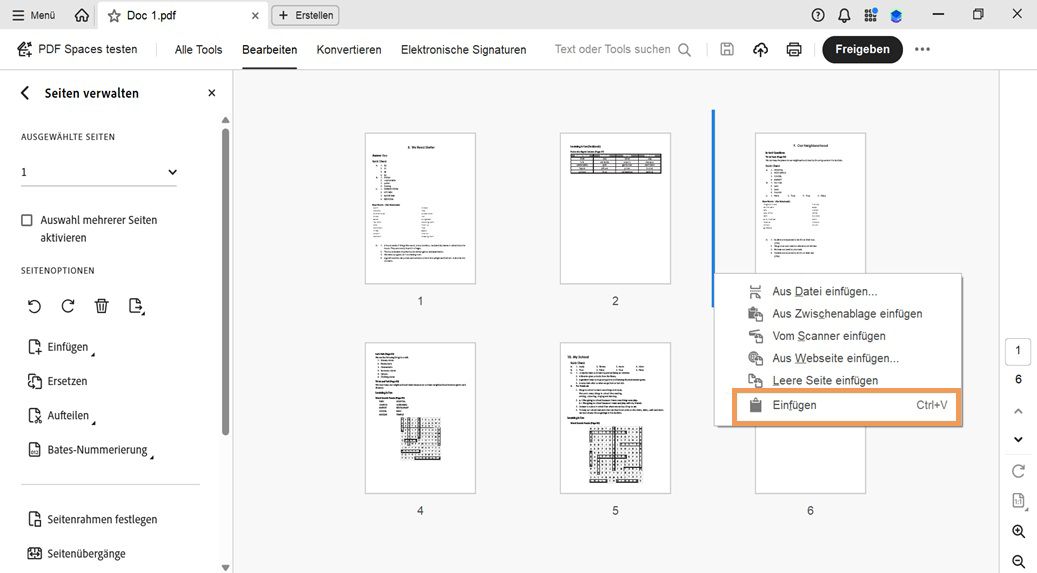Select page 1 thumbnail

420,208
